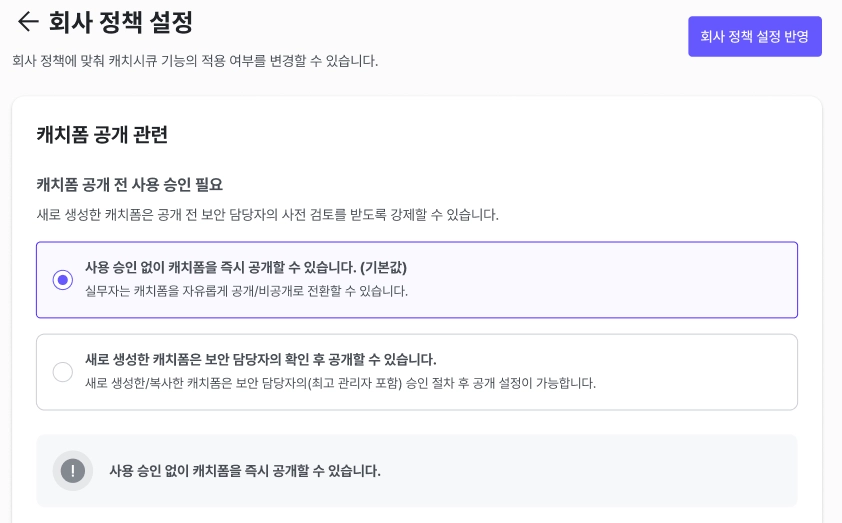The image size is (842, 523).
Task: Select the empty radio button requiring security approval
Action: tap(63, 372)
